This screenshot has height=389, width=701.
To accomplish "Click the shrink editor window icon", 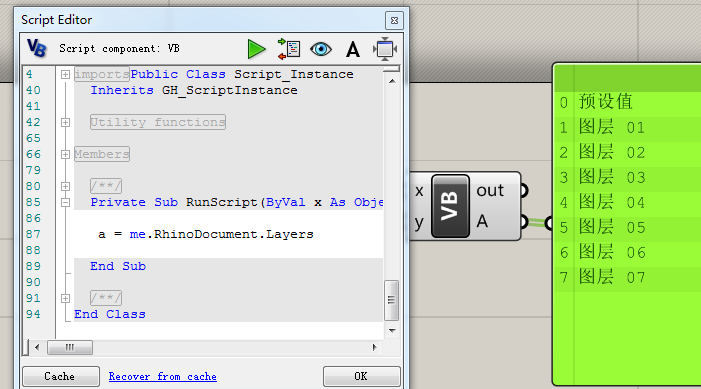I will [384, 49].
